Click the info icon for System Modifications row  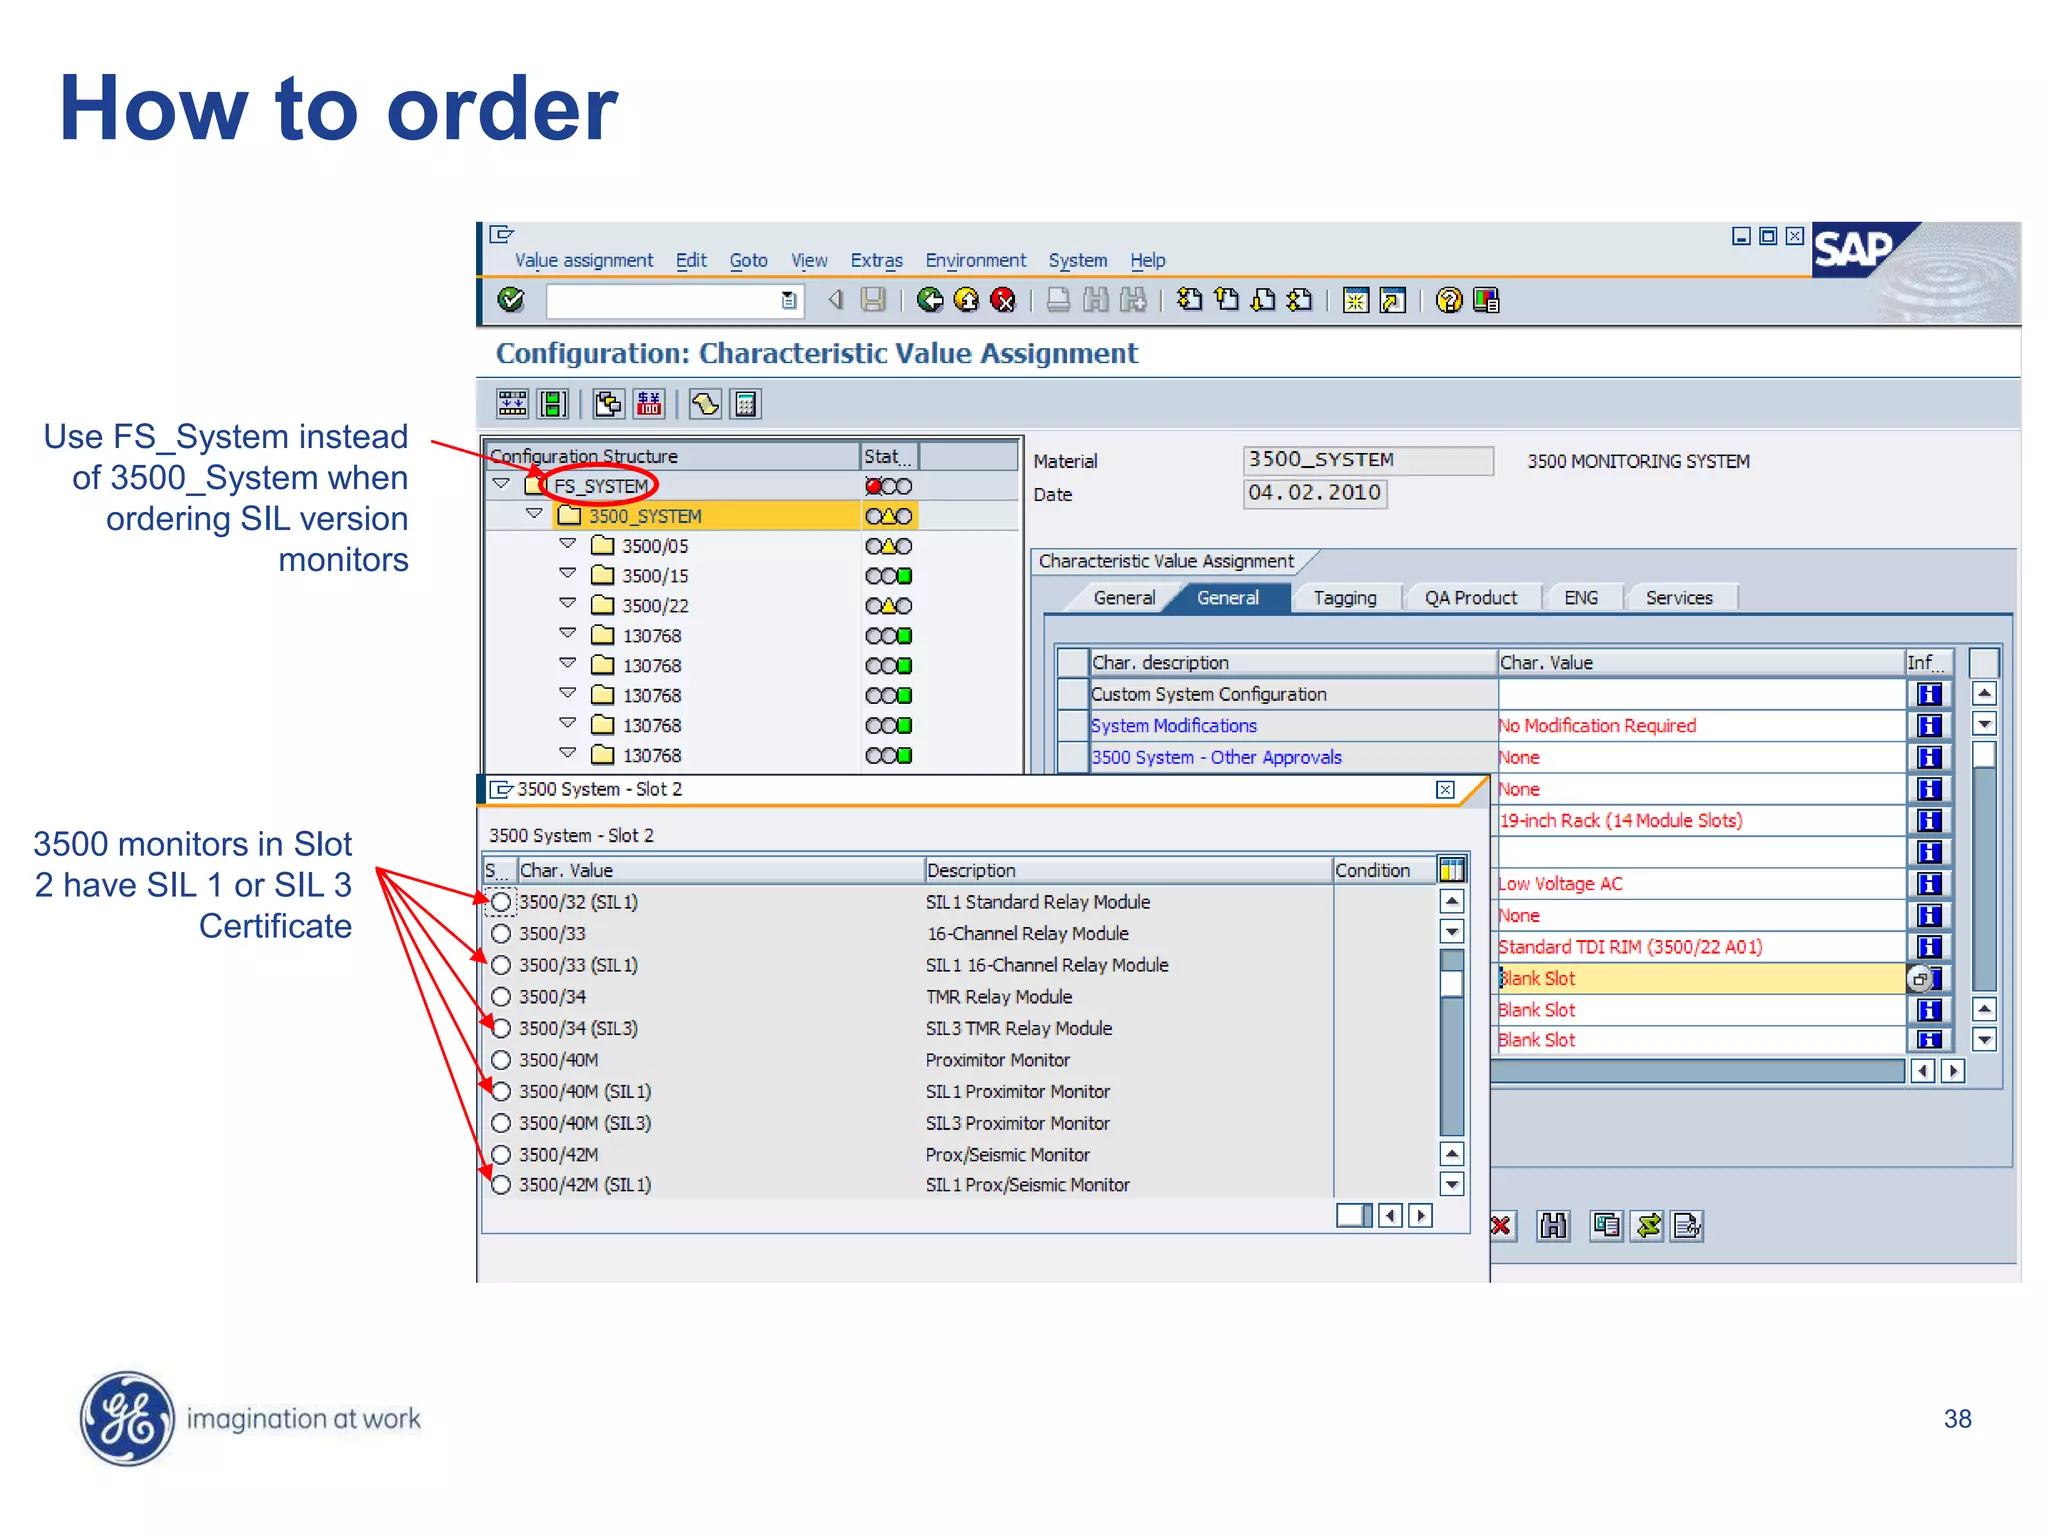click(1929, 726)
